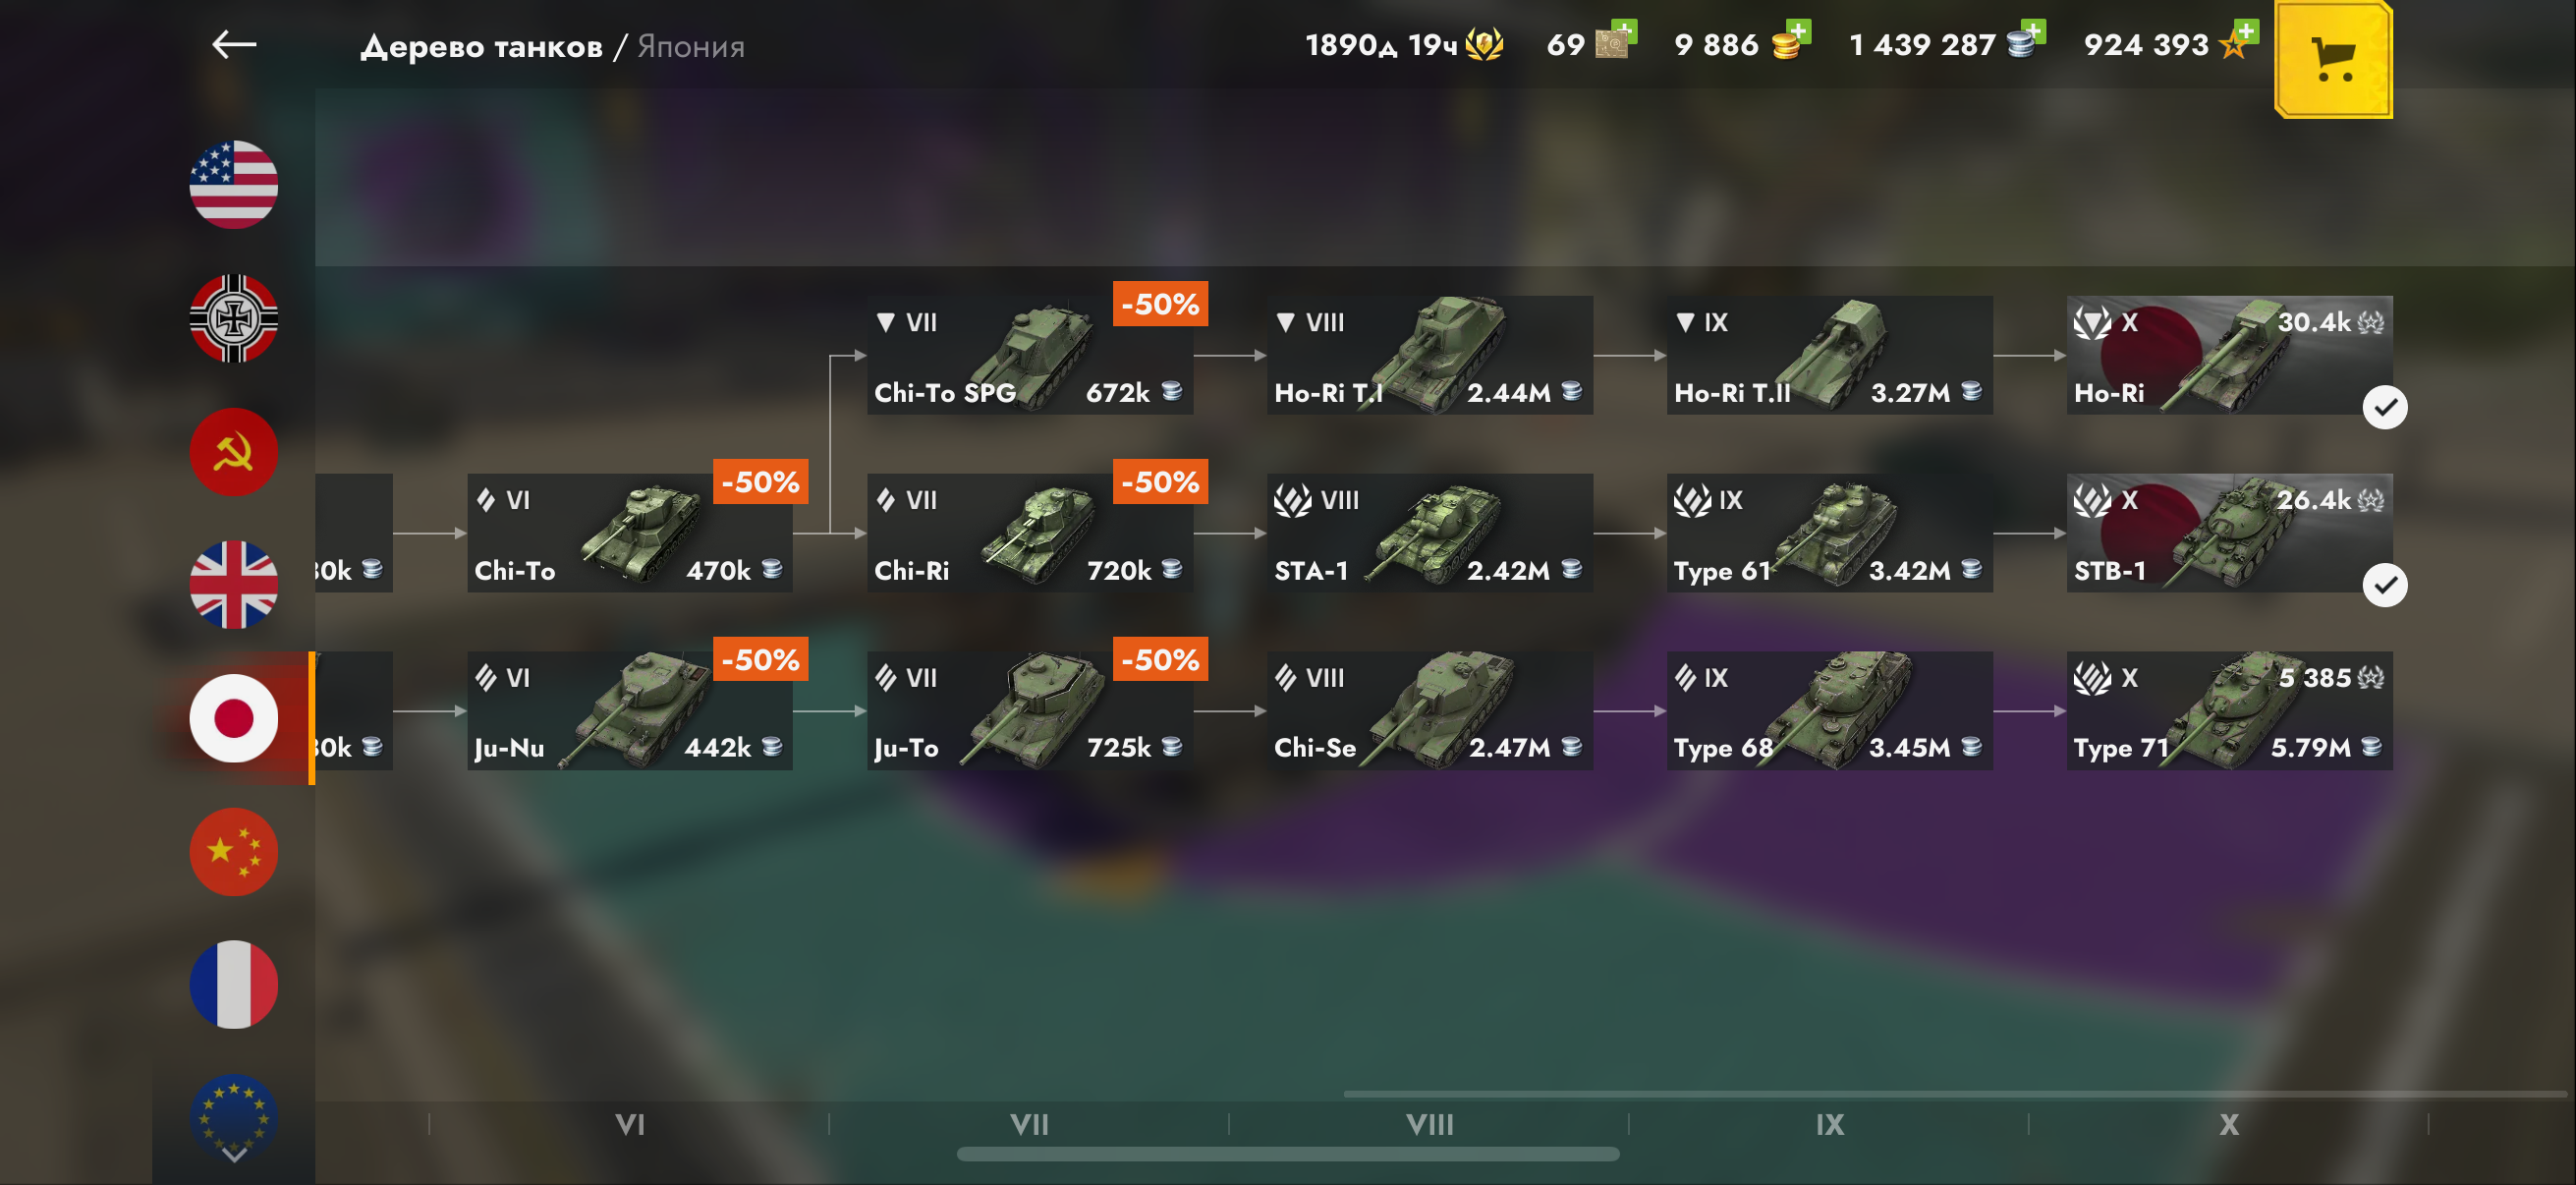The image size is (2576, 1185).
Task: Toggle the STB-1 tier X checkmark
Action: (2384, 585)
